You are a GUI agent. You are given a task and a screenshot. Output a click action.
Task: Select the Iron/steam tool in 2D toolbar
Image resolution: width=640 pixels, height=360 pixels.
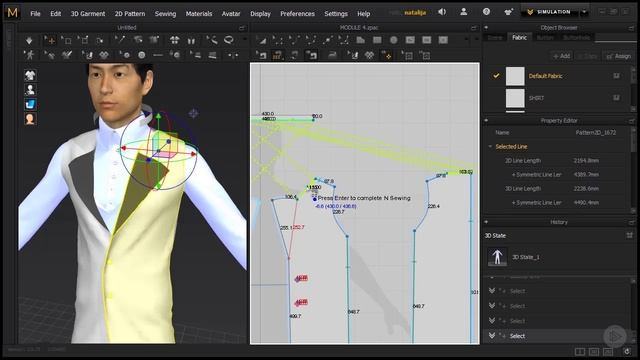tap(332, 55)
